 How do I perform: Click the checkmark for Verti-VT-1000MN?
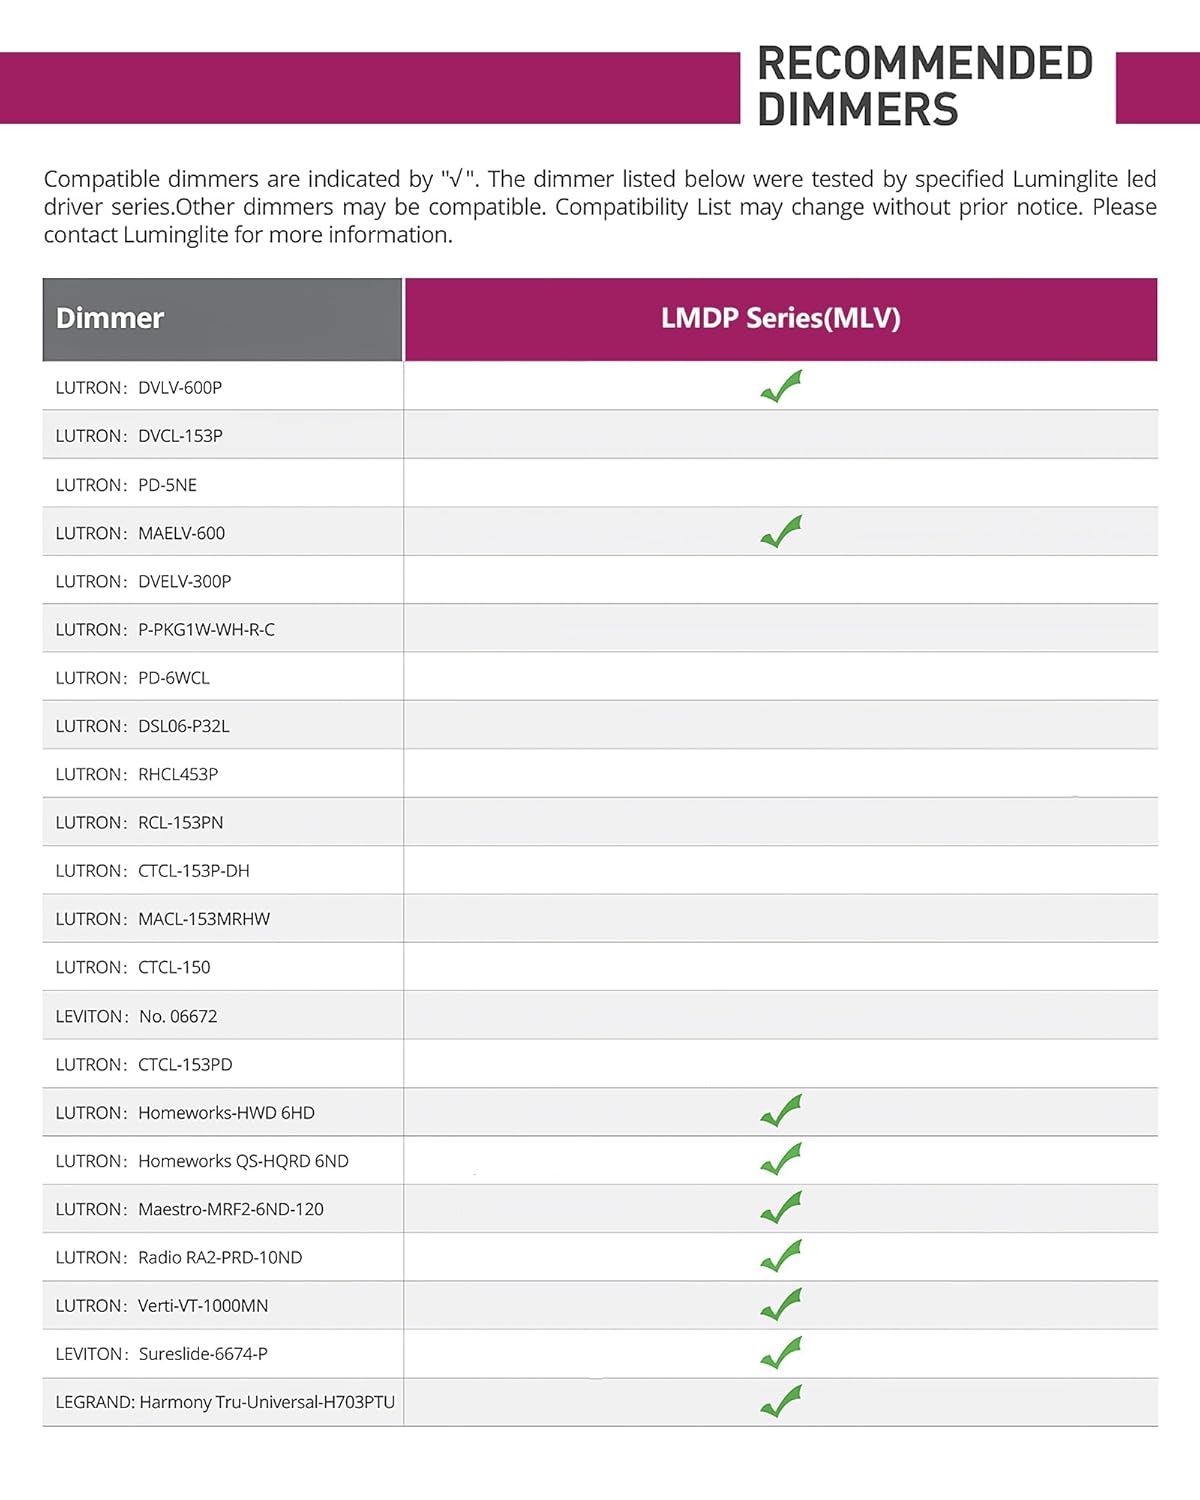pyautogui.click(x=781, y=1305)
